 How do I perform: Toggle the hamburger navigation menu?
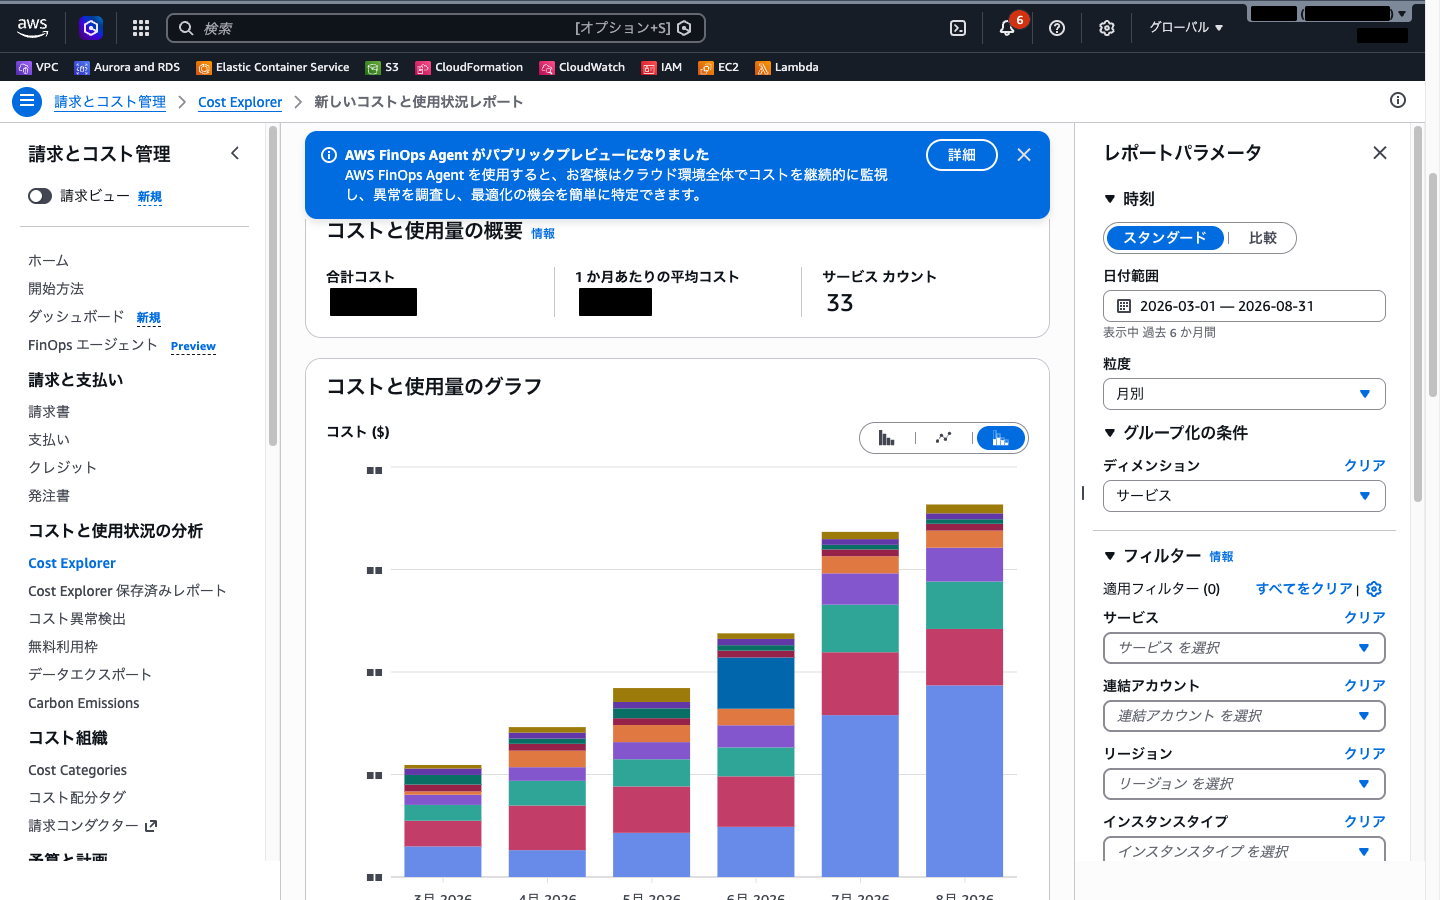click(x=27, y=101)
